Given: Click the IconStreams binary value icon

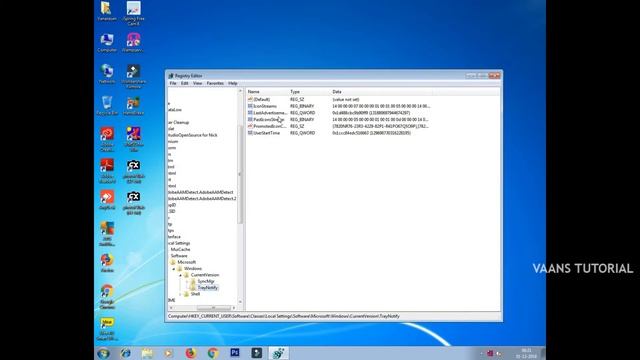Looking at the screenshot, I should coord(250,106).
